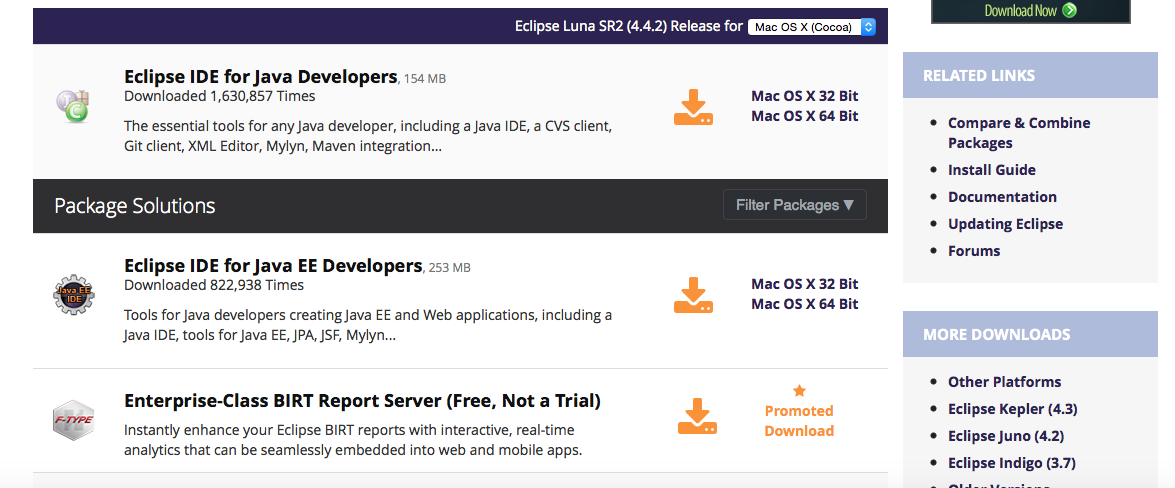Click the RELATED LINKS heading

979,76
